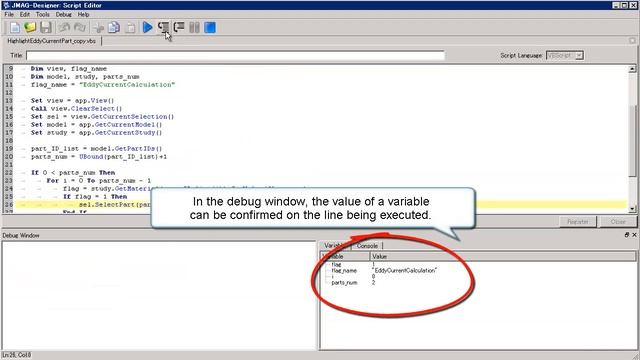Click the "EddyCurrentCalculation" value cell
Screen dimensions: 640x360
click(x=404, y=271)
